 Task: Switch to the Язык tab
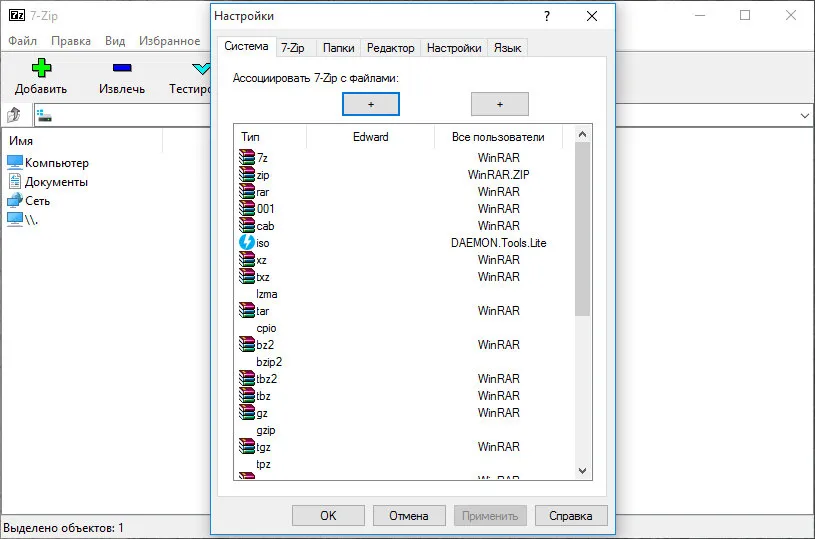(507, 48)
